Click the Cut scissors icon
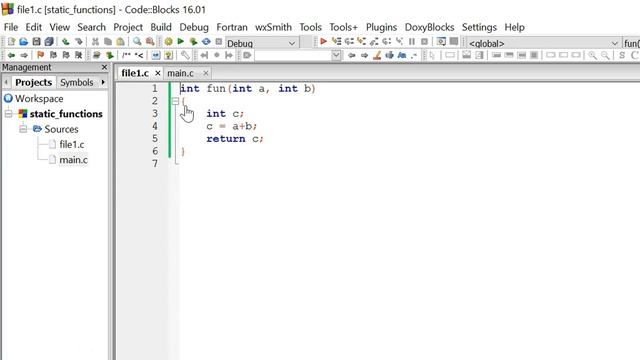Image resolution: width=640 pixels, height=360 pixels. coord(95,41)
